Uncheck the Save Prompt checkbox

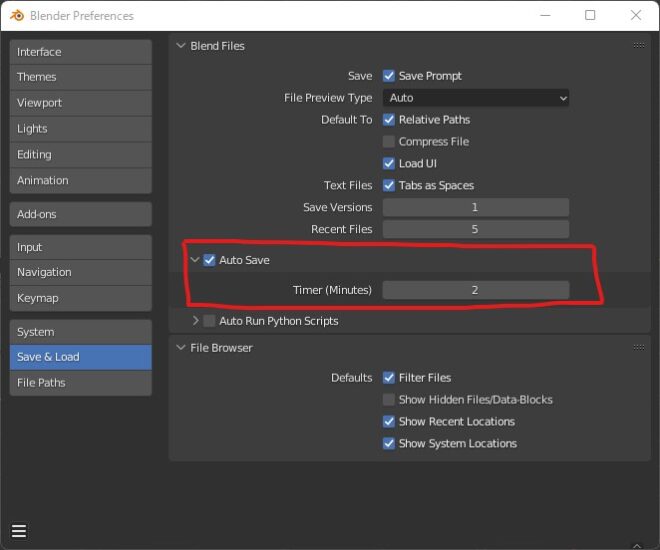[389, 76]
